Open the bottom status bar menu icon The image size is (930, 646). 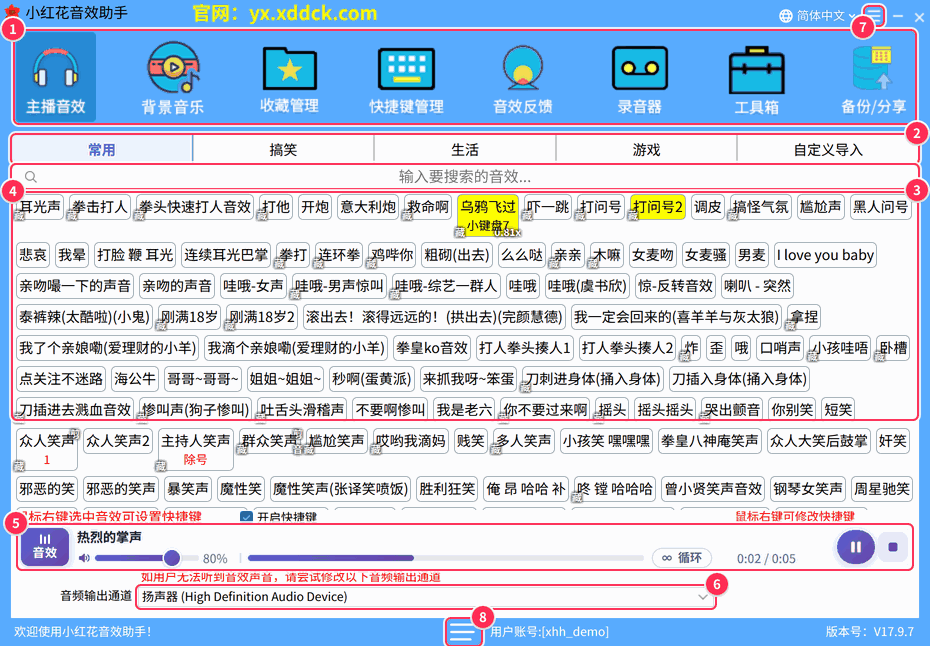[461, 632]
